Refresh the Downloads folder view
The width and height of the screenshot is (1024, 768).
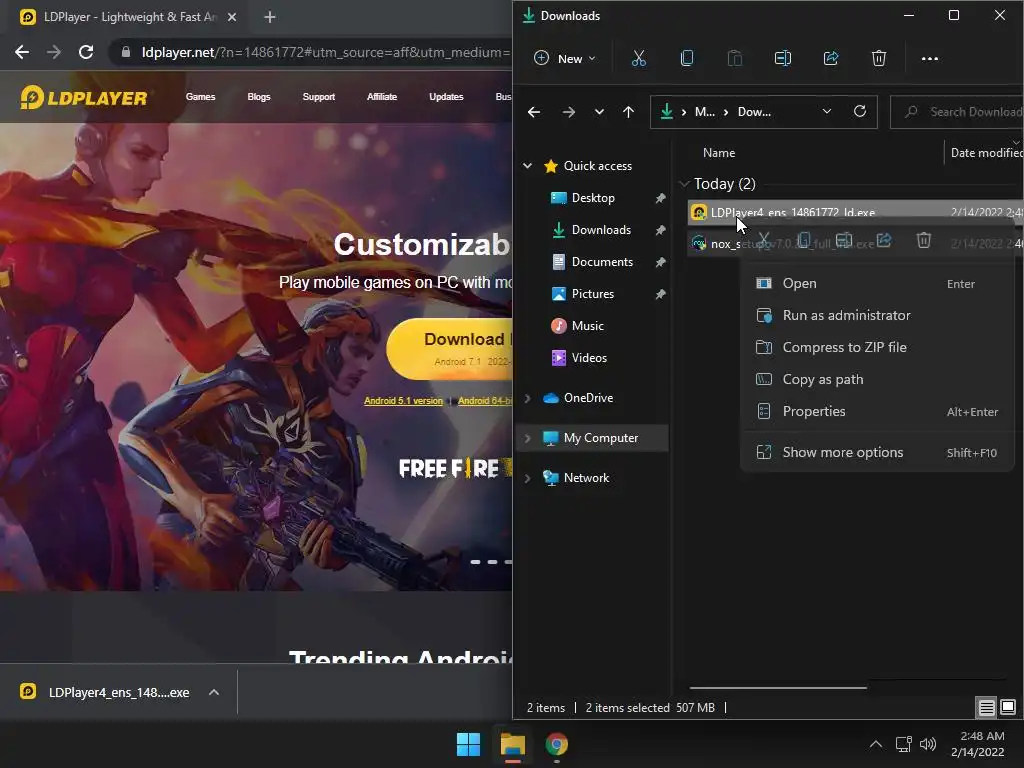859,112
